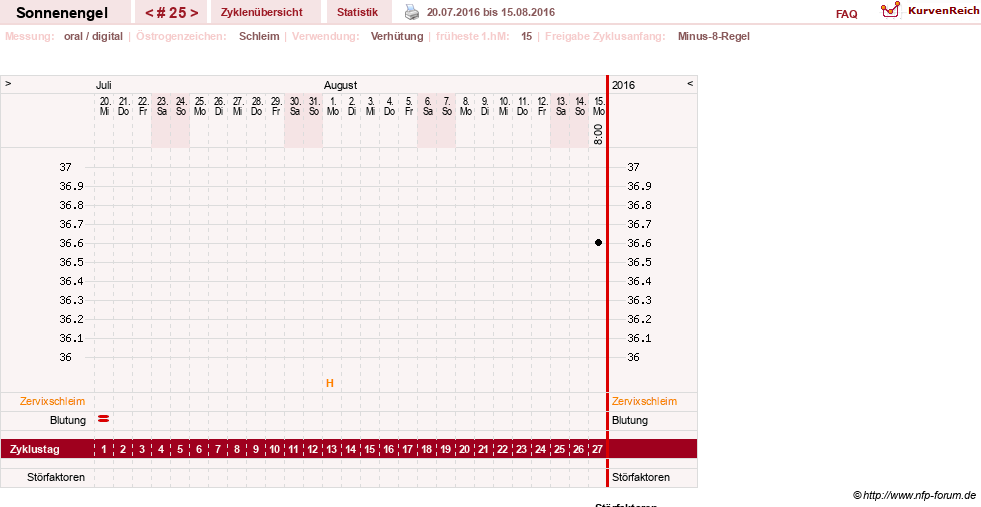The image size is (981, 507).
Task: Select the date column 15. Mo
Action: pos(599,106)
